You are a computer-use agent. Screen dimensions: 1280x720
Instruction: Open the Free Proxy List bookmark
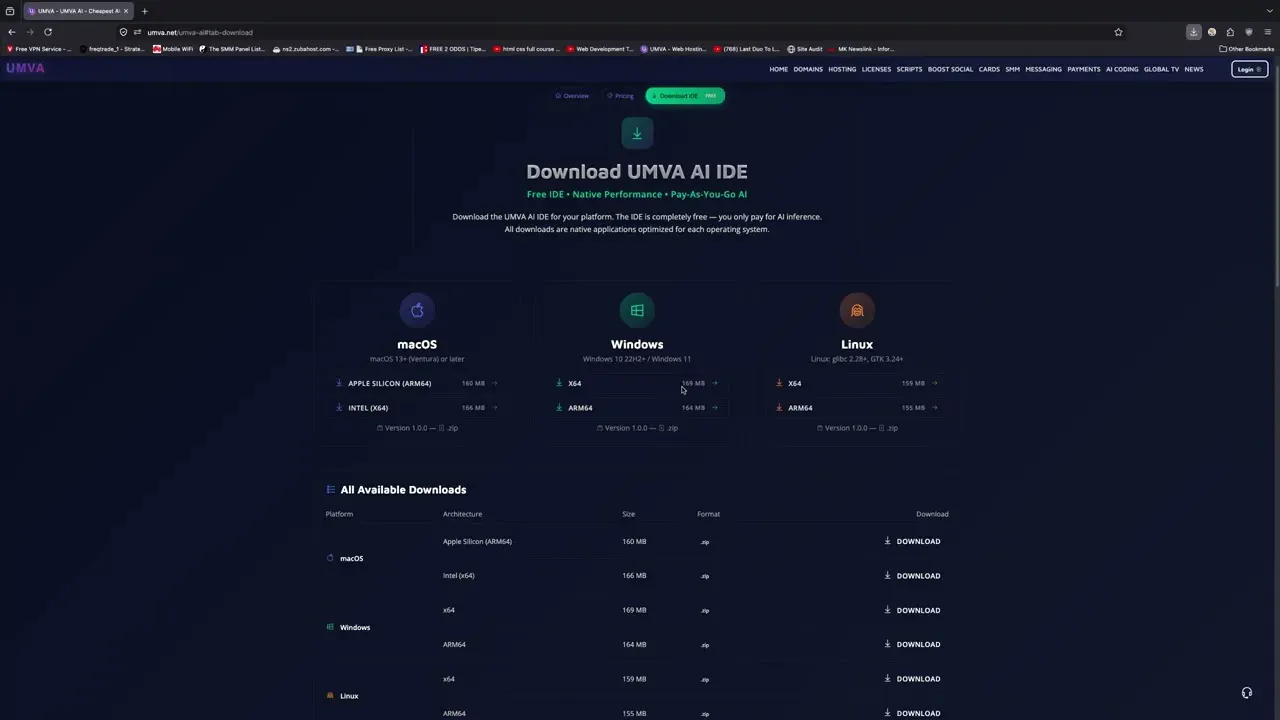[379, 49]
